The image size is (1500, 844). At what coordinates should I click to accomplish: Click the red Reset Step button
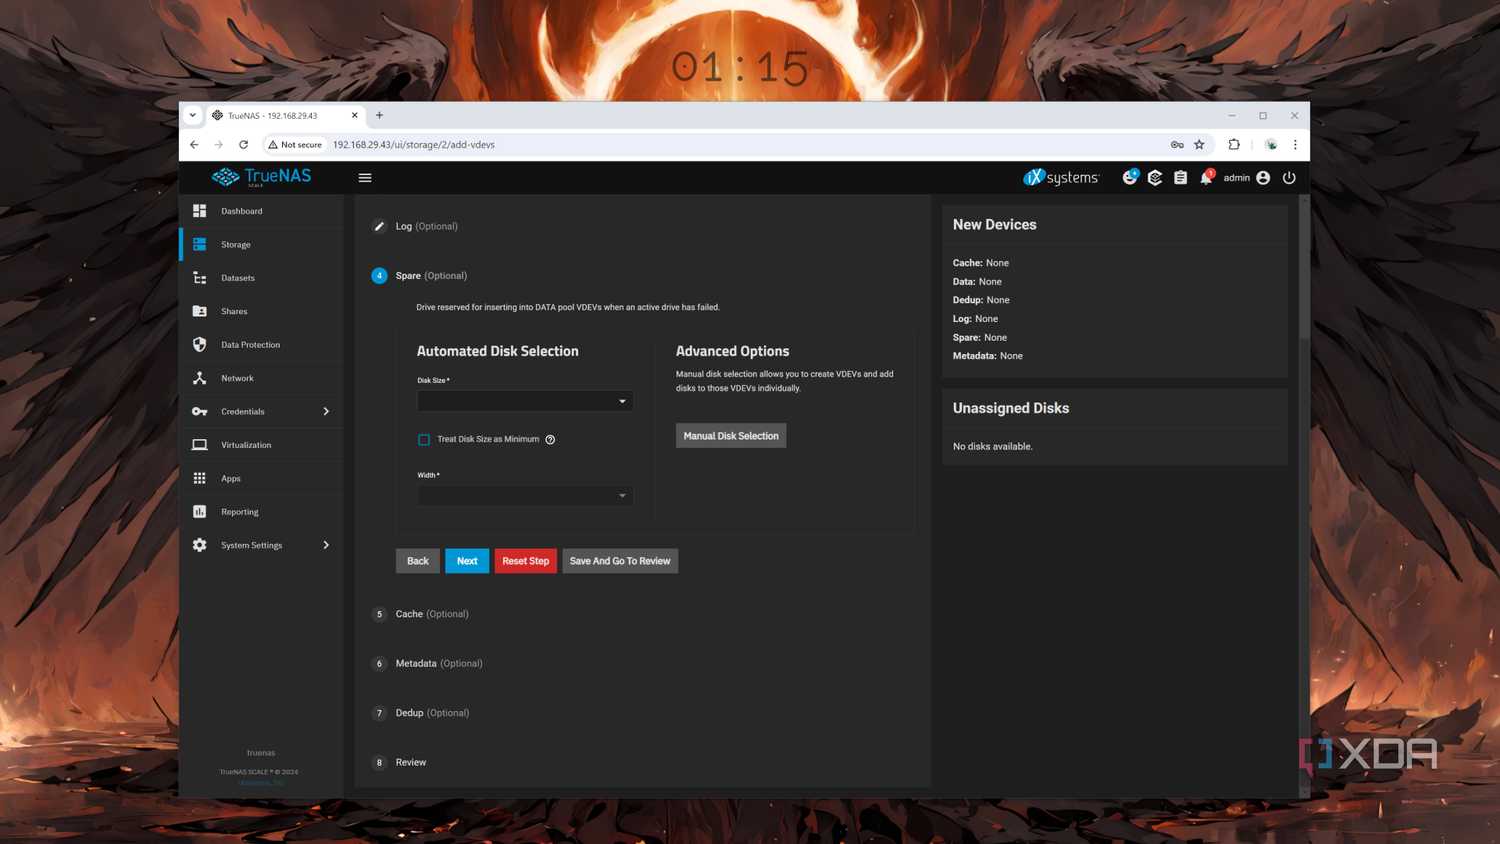tap(526, 561)
